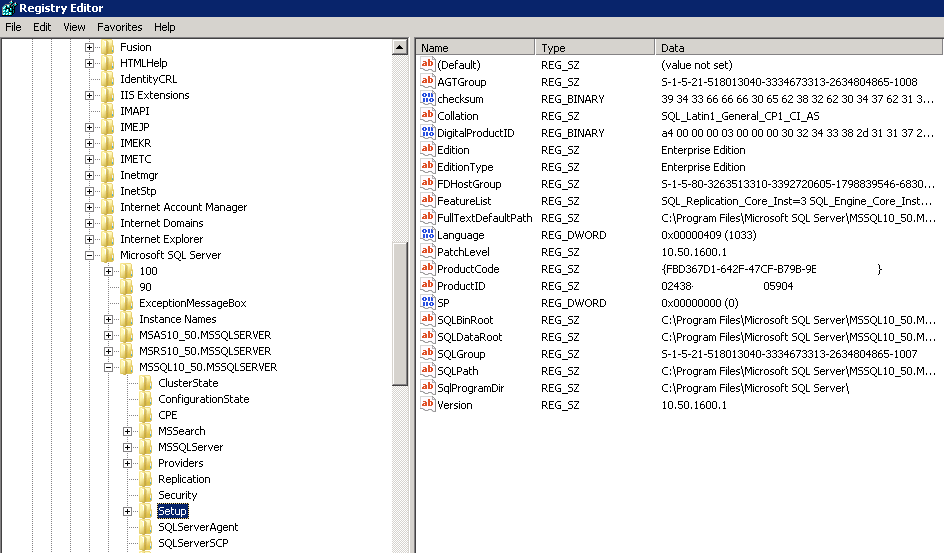Click the folder icon of Internet Explorer
The image size is (944, 553).
pos(108,239)
